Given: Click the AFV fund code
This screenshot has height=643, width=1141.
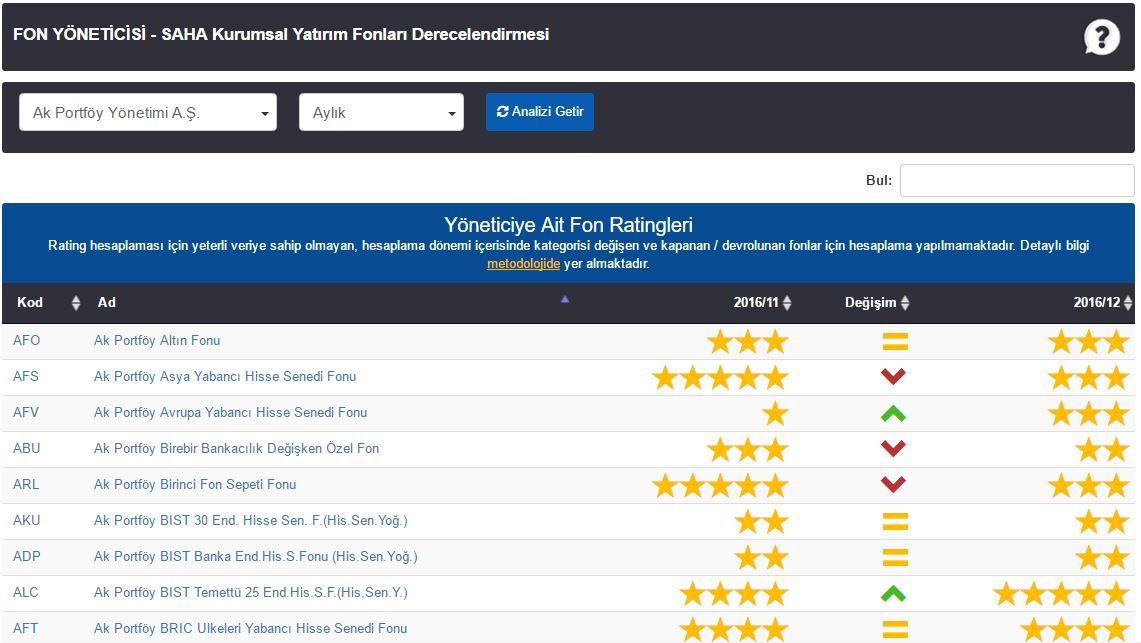Looking at the screenshot, I should (x=25, y=412).
